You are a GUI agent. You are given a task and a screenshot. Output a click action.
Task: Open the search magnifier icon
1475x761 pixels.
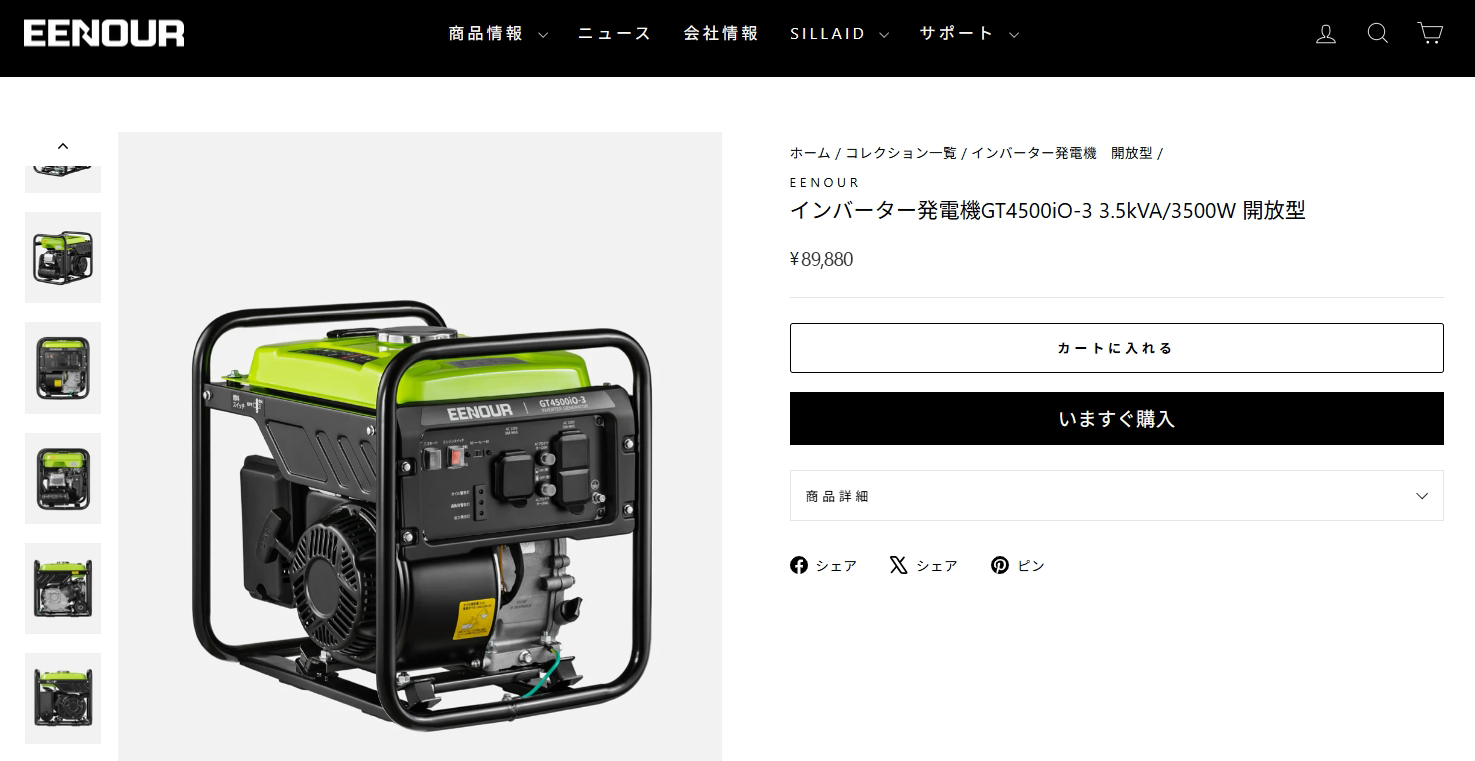tap(1378, 34)
